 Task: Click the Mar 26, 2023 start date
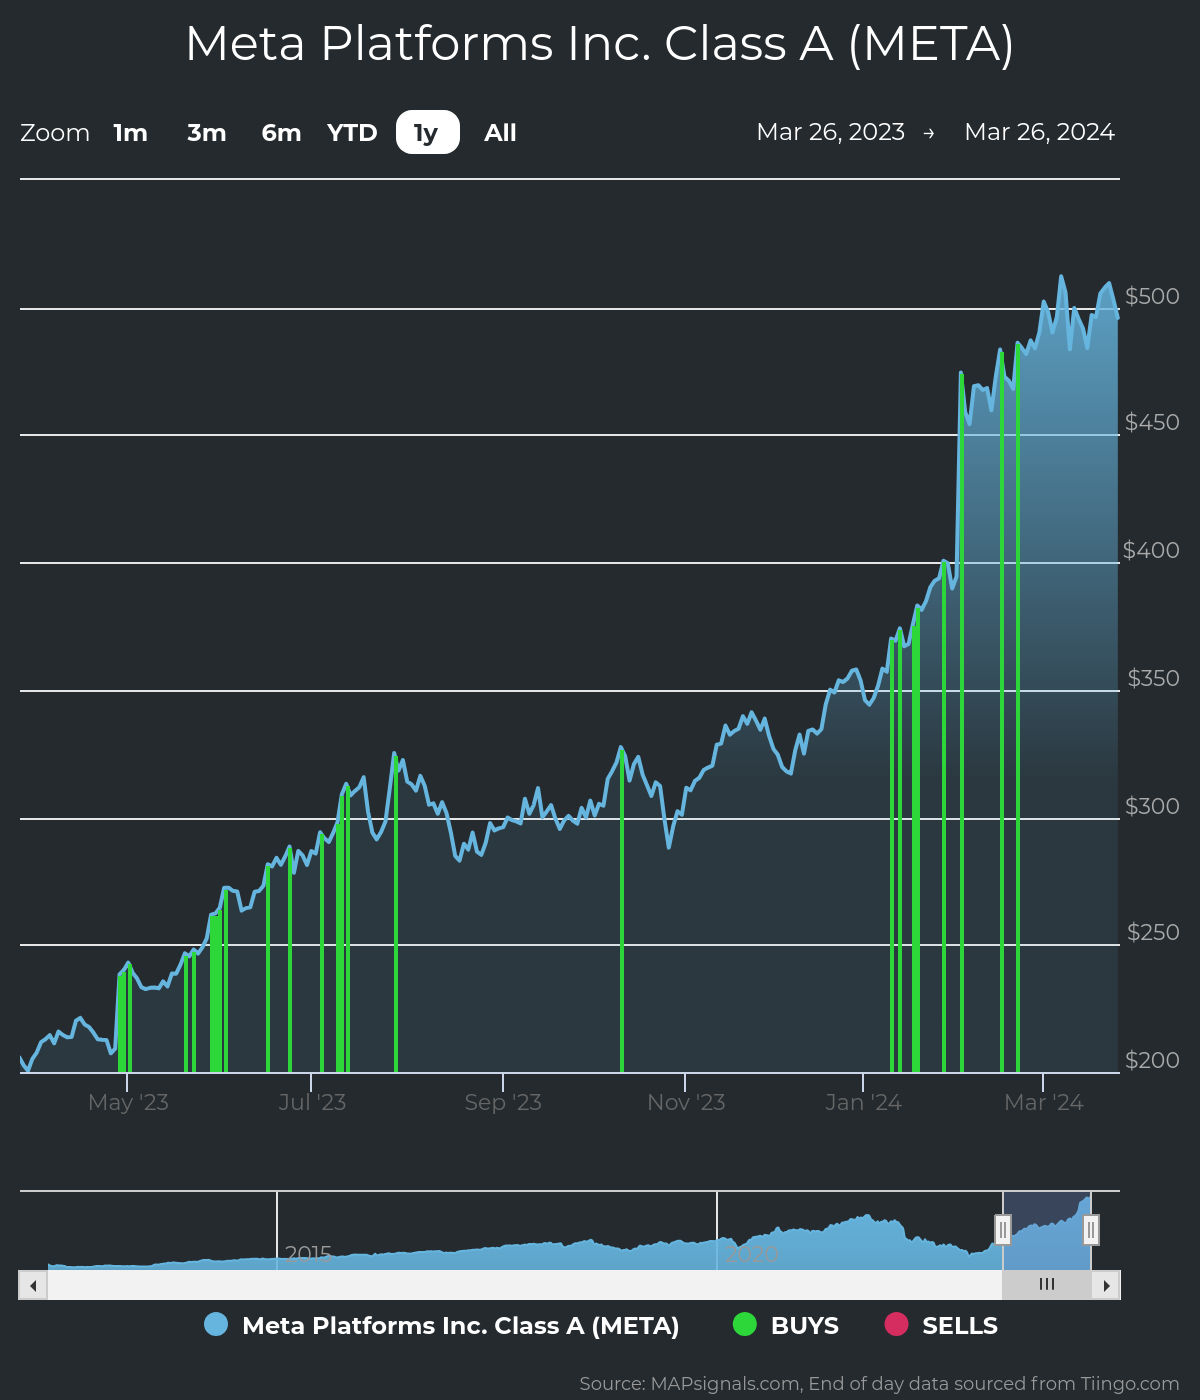pos(830,132)
